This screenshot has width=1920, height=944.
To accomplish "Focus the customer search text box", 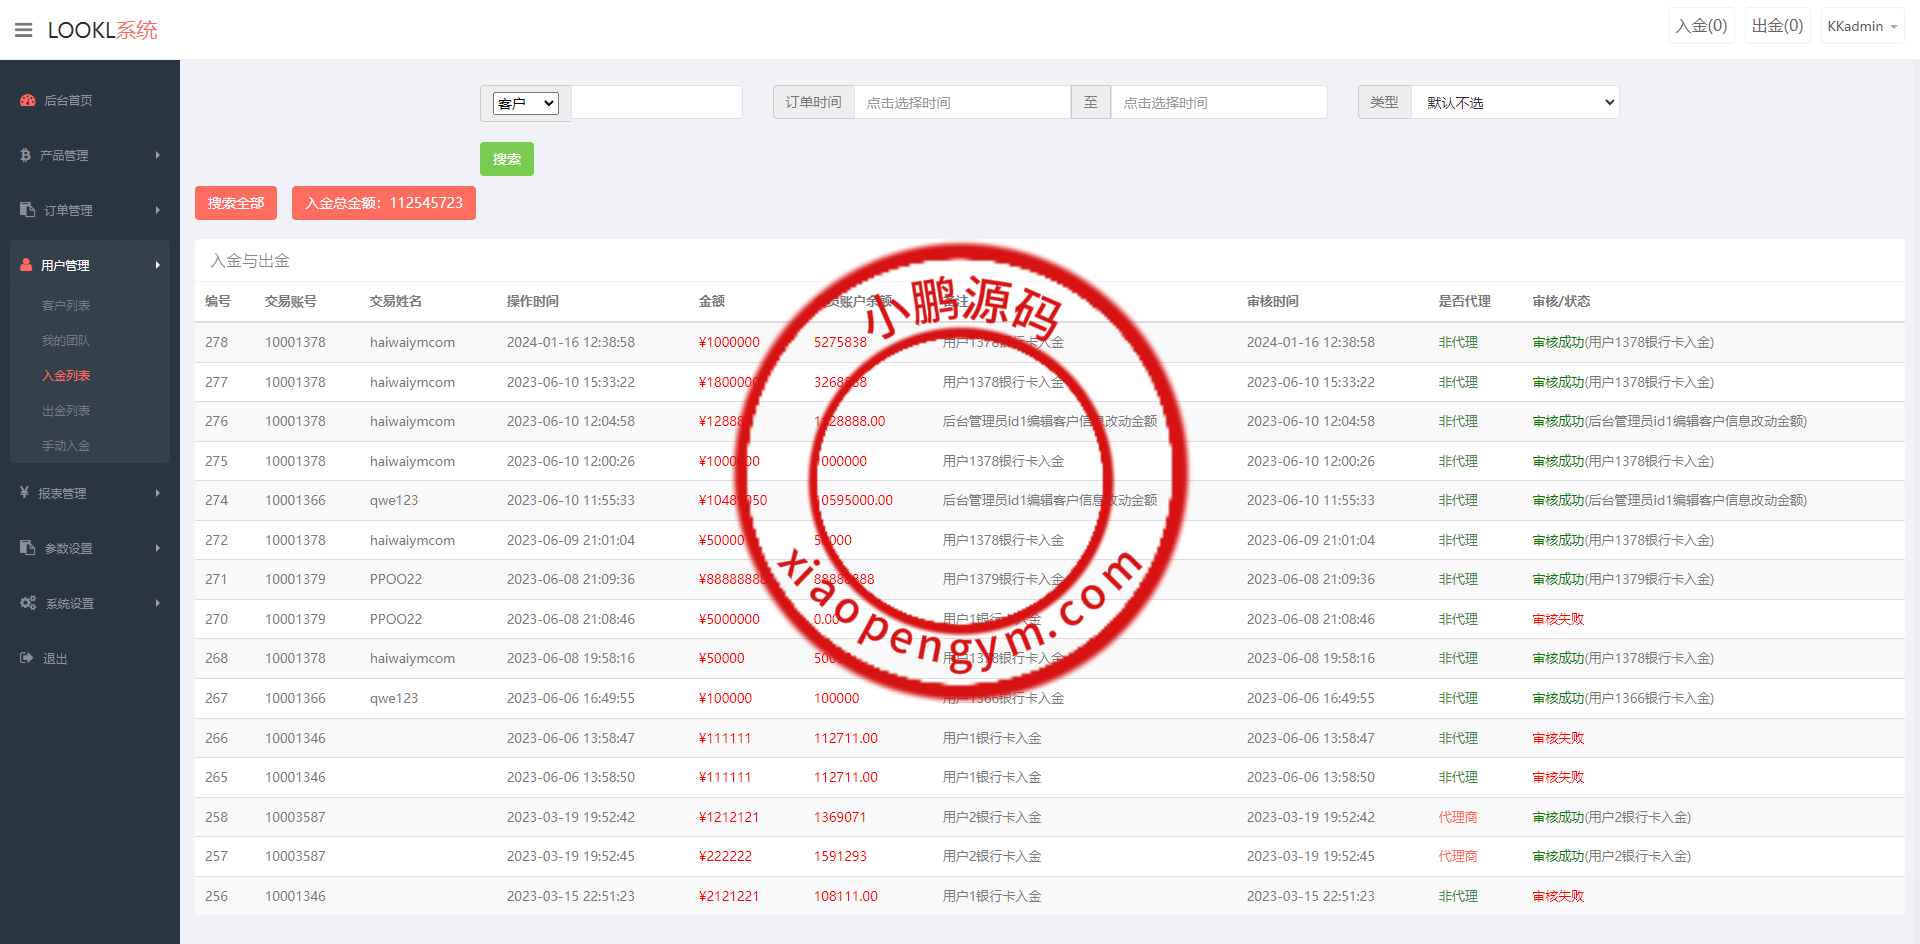I will 656,103.
